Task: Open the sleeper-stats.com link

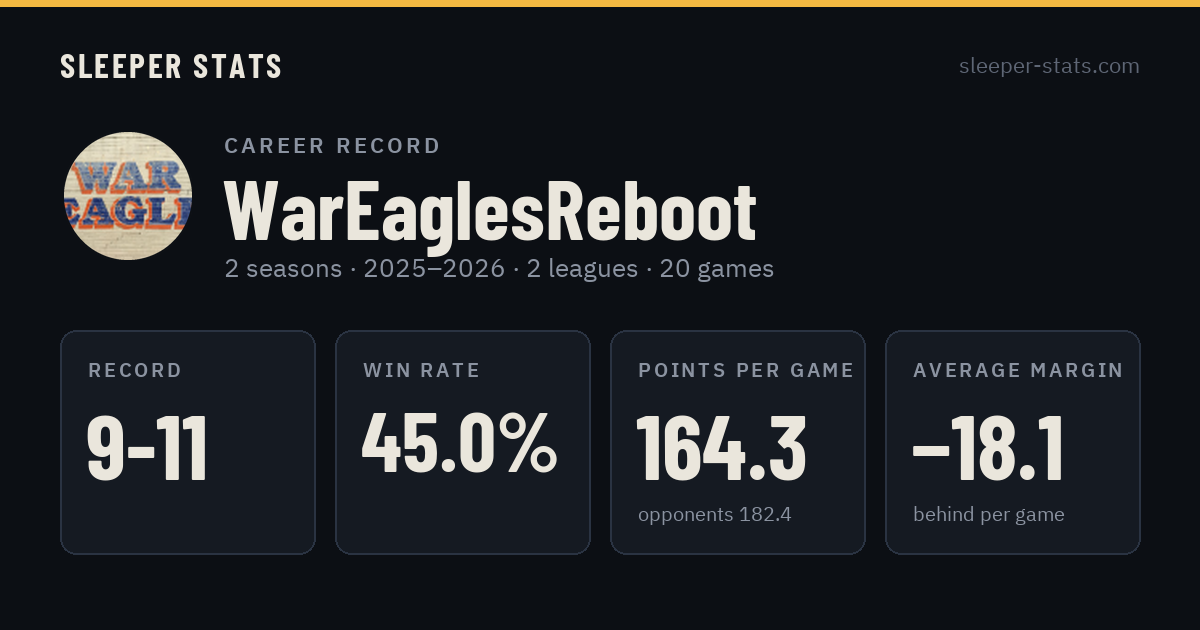Action: (x=1049, y=66)
